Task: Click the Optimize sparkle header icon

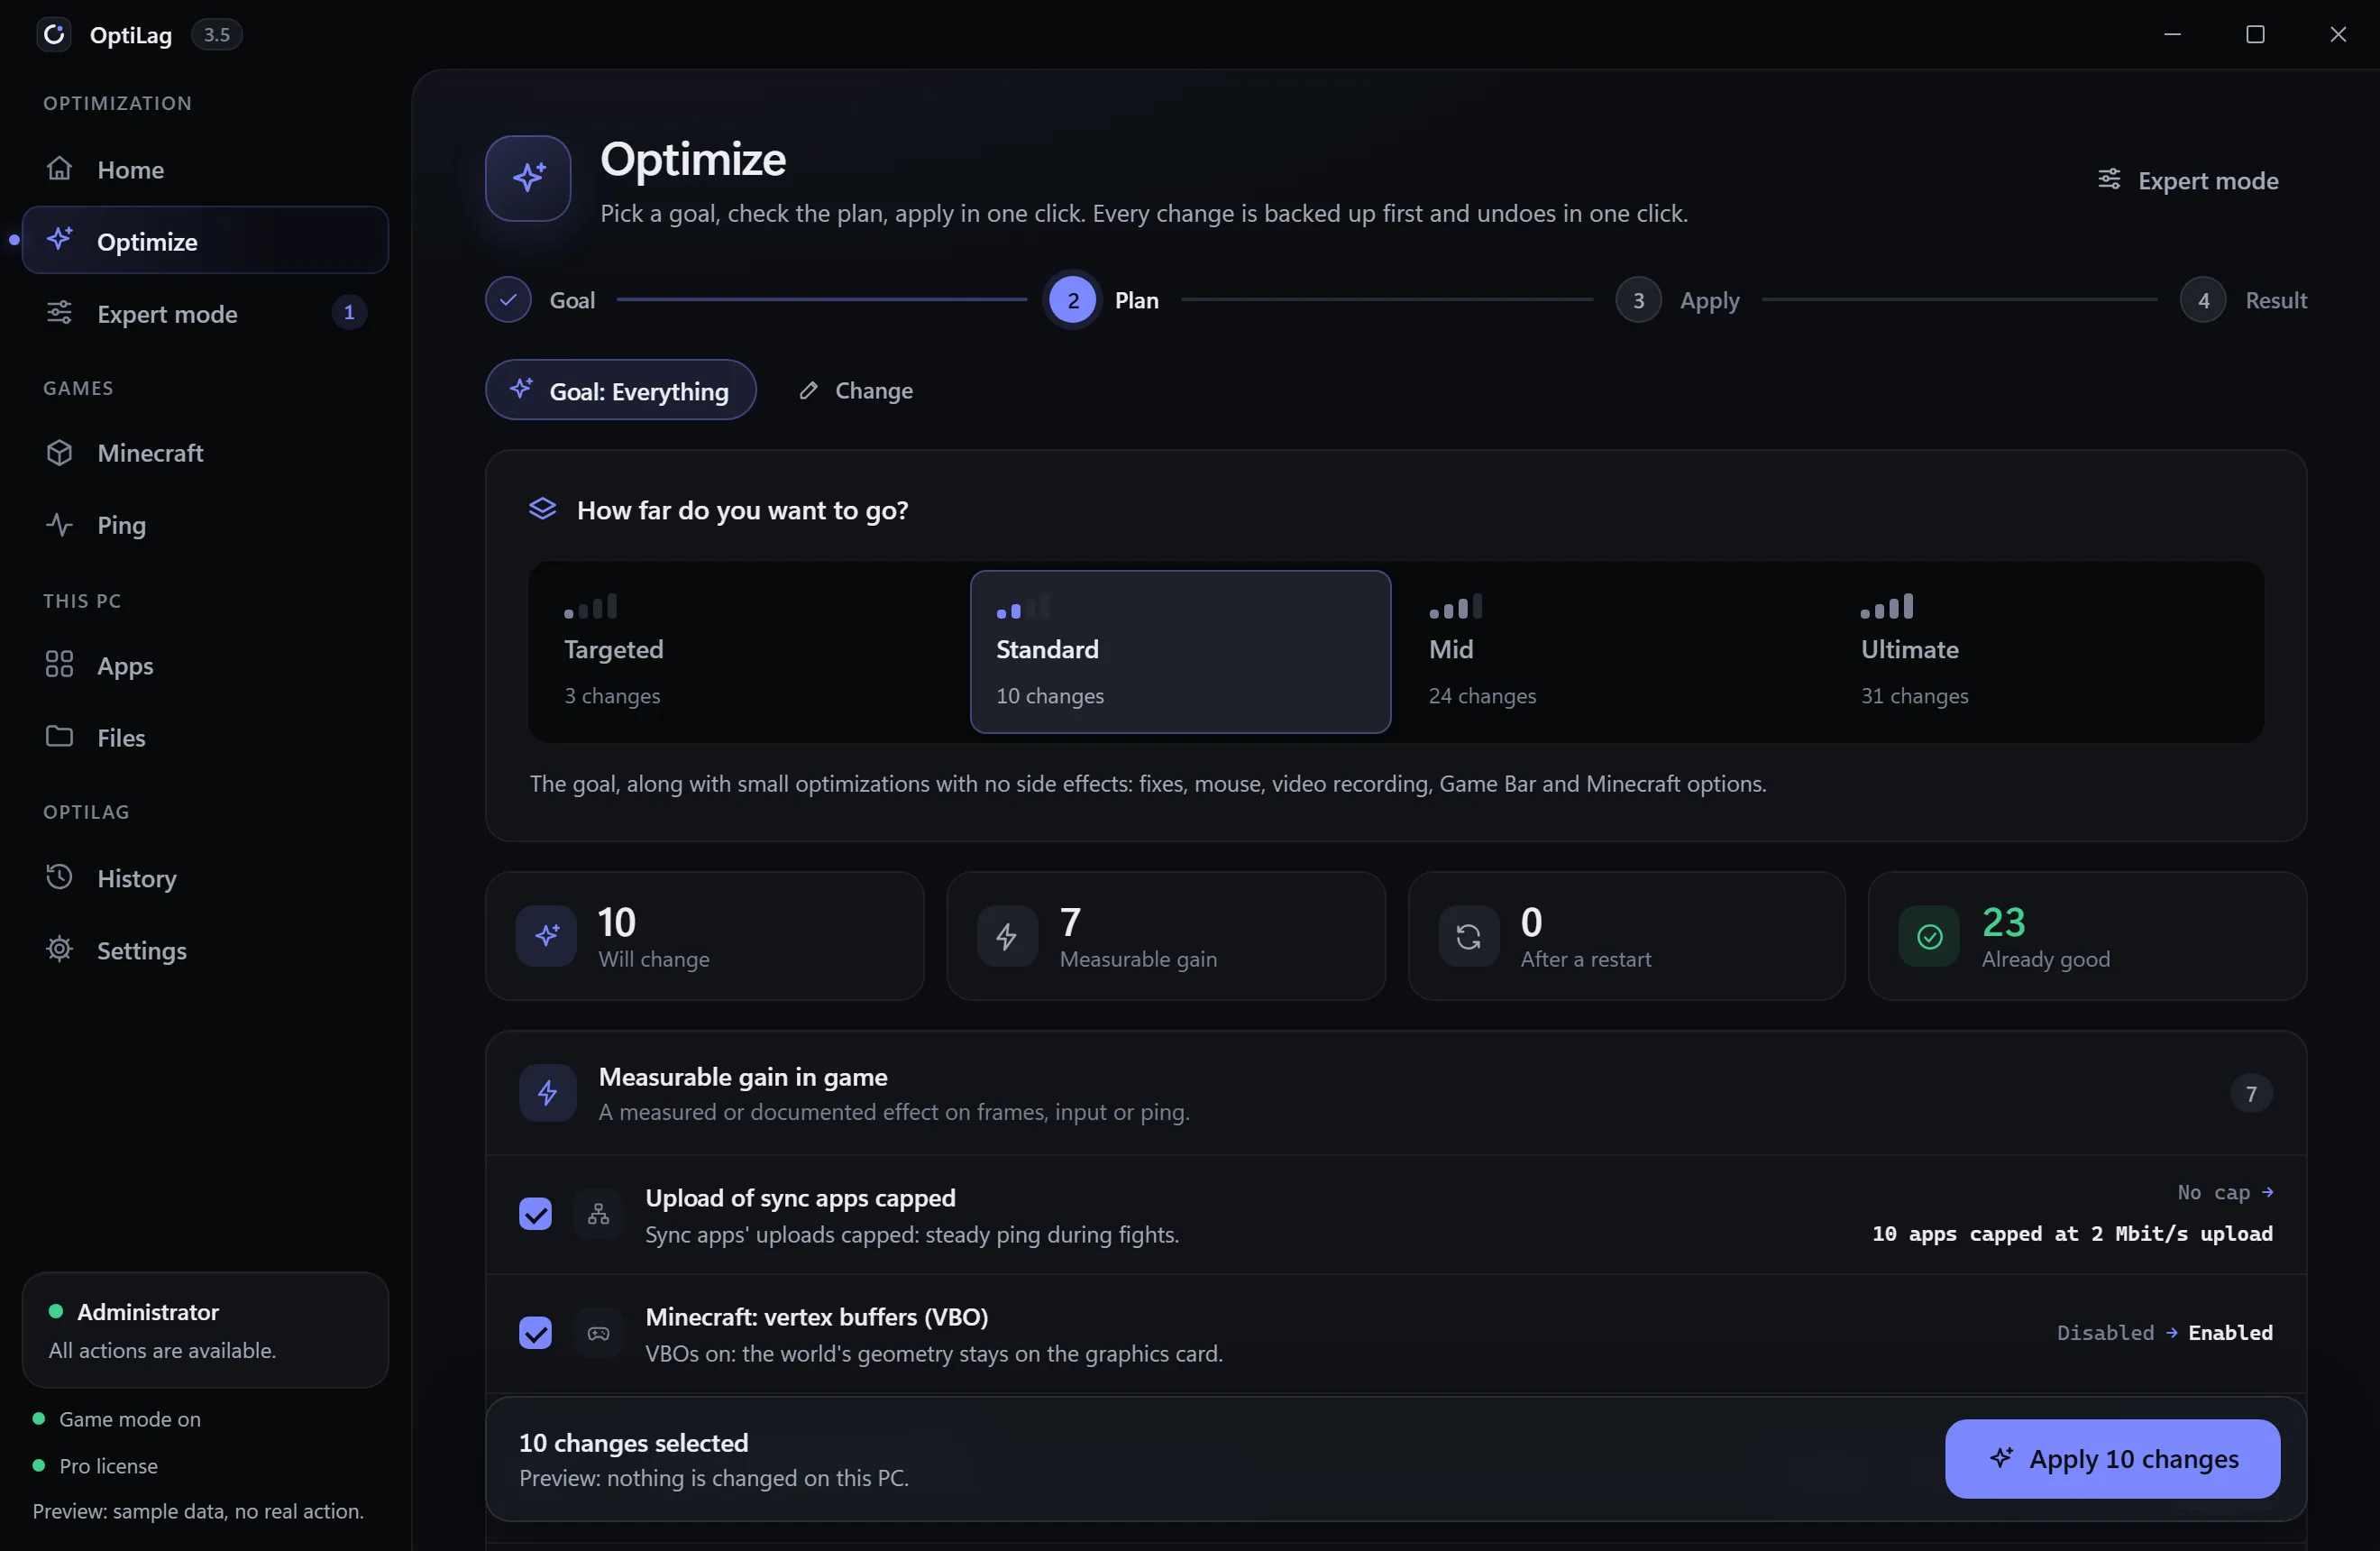Action: (x=528, y=178)
